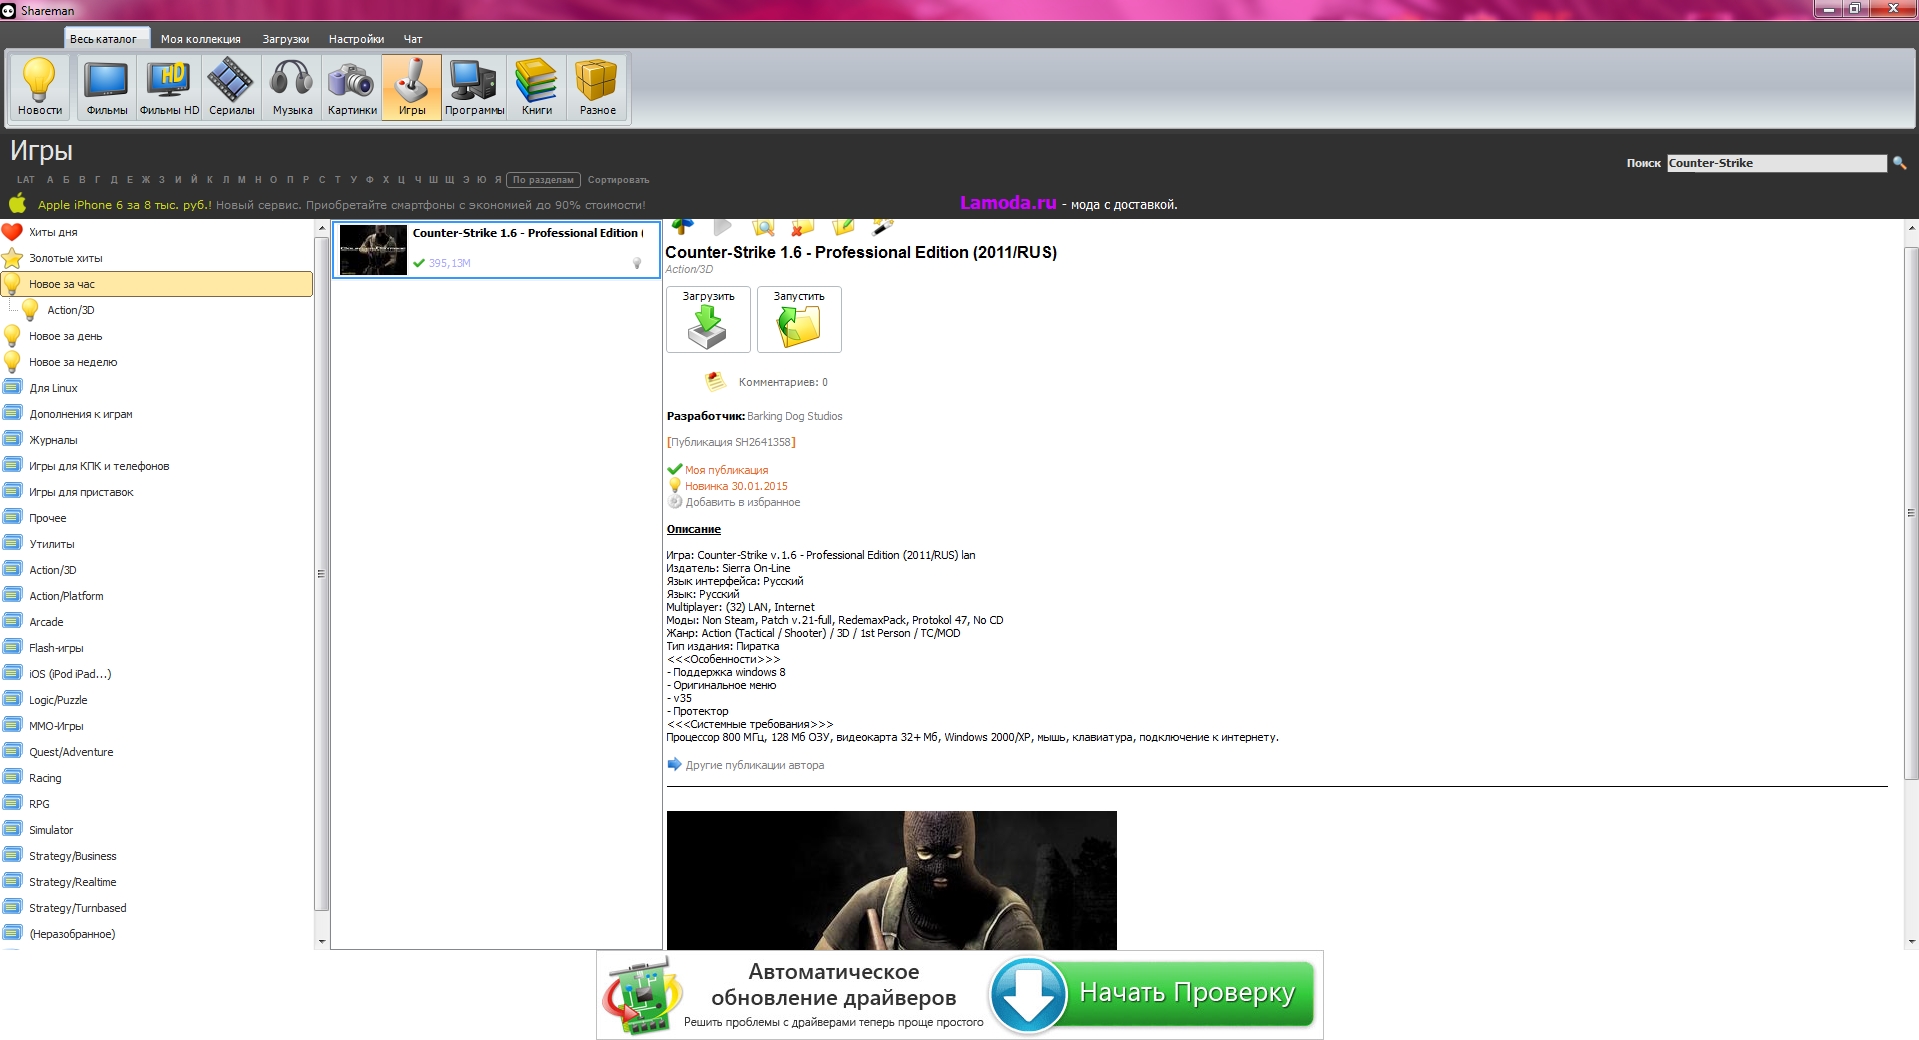Click the lightbulb icon in Counter-Strike result
The width and height of the screenshot is (1919, 1040).
[637, 263]
